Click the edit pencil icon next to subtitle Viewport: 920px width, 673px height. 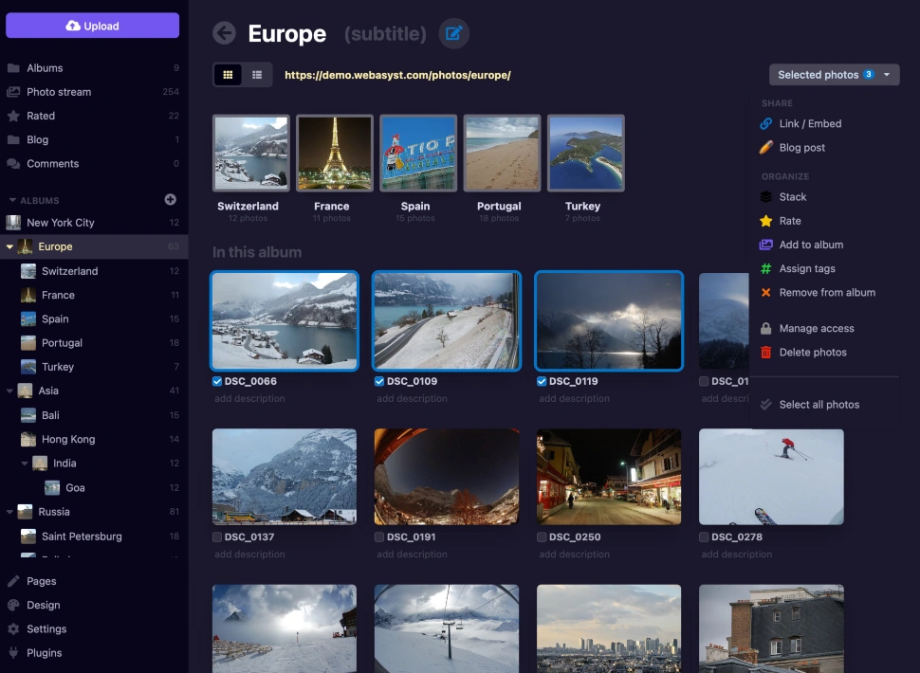click(x=453, y=34)
